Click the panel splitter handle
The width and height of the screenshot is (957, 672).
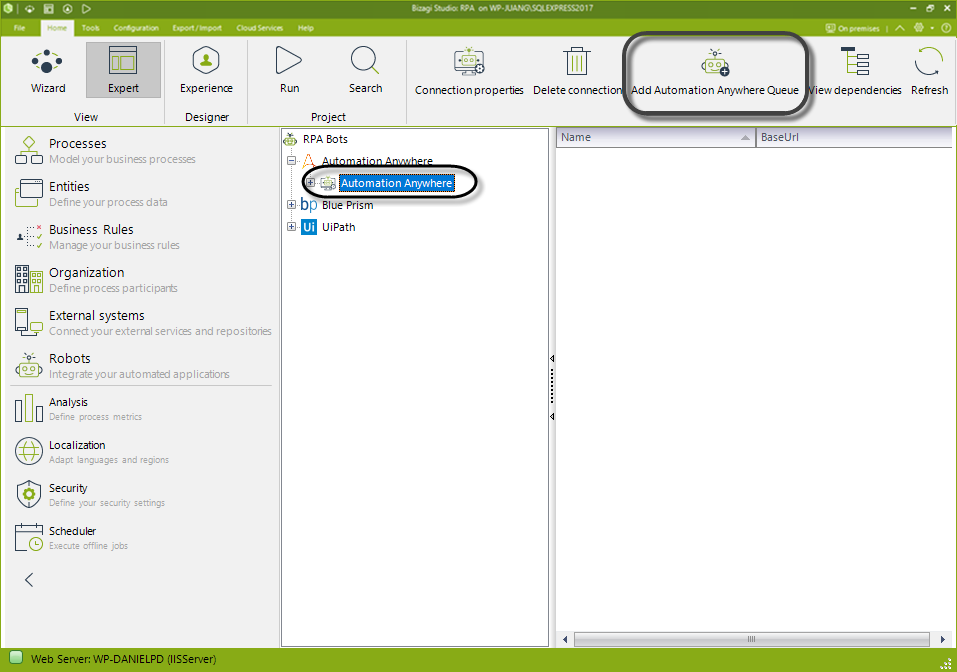(x=552, y=387)
